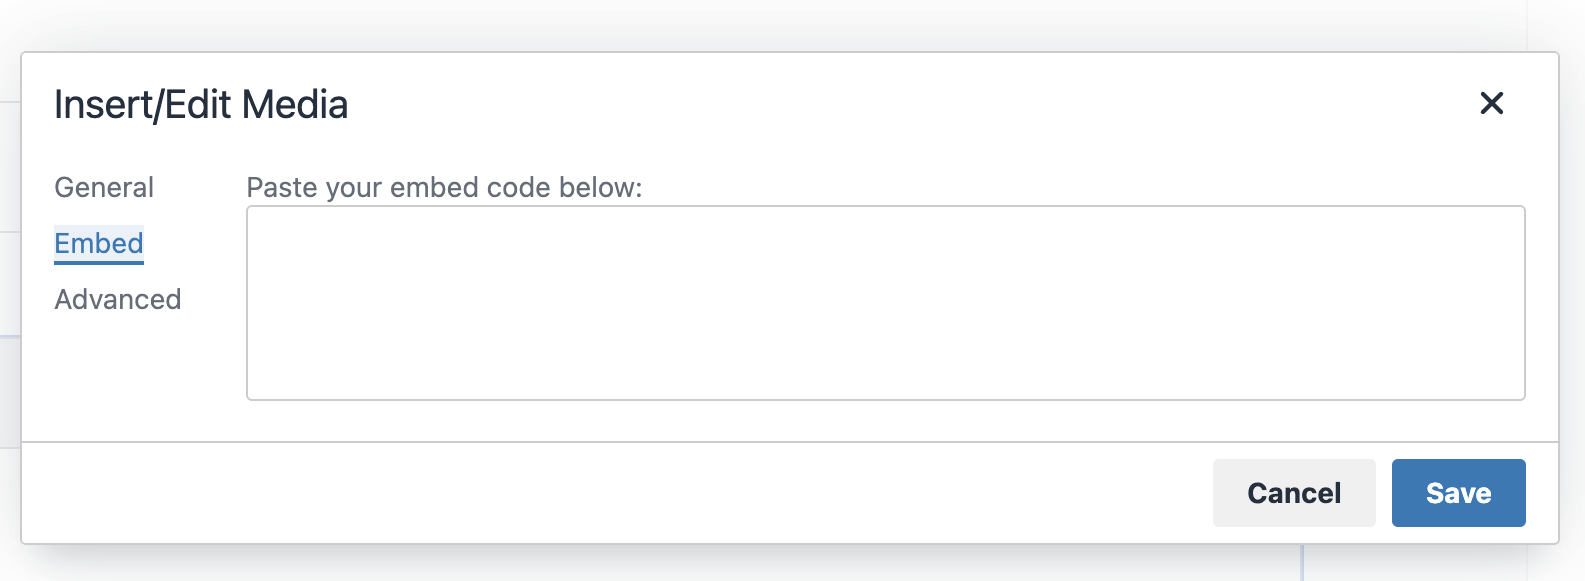Dismiss the media dialog using Cancel

[1294, 493]
